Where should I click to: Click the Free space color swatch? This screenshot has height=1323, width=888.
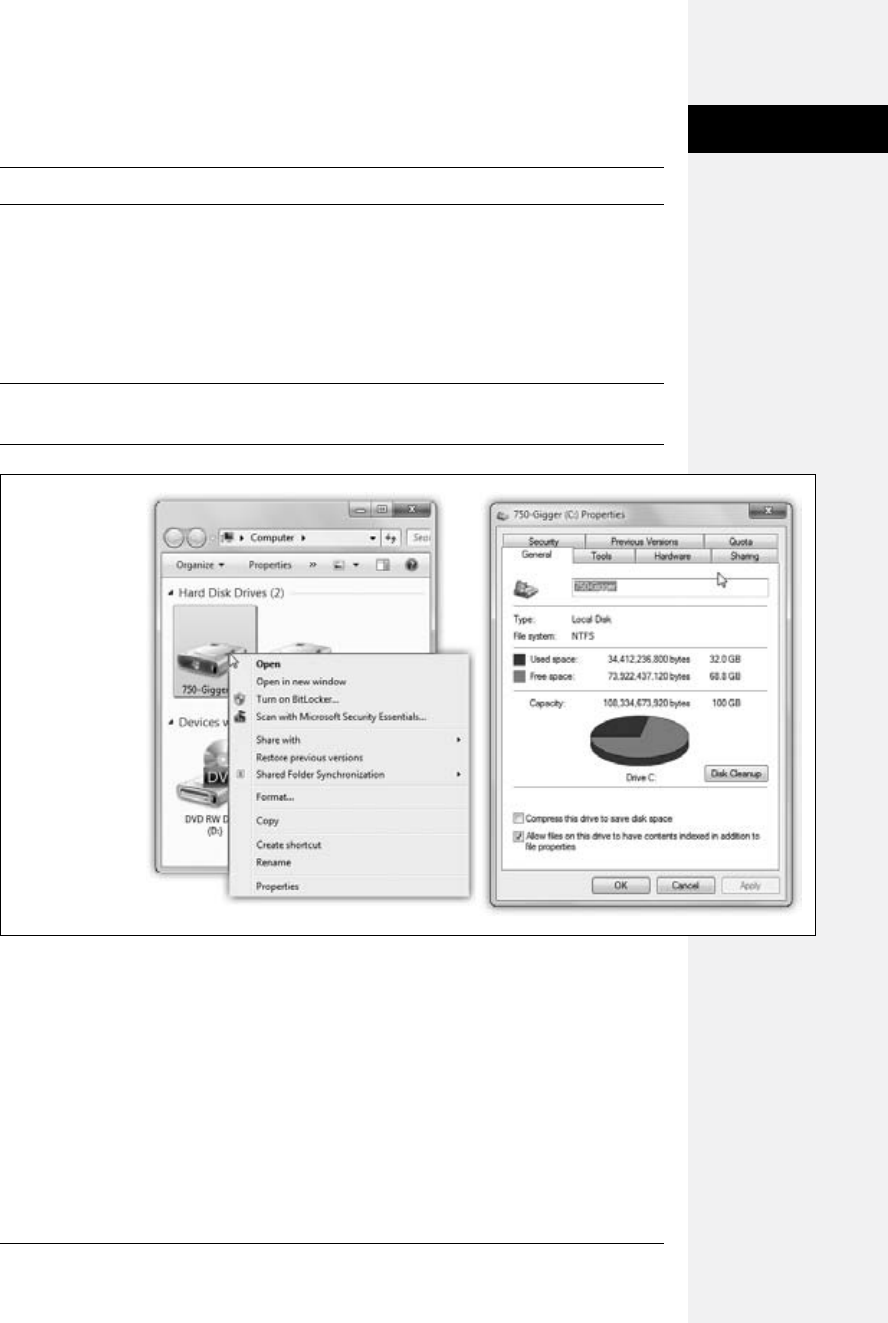[x=520, y=677]
